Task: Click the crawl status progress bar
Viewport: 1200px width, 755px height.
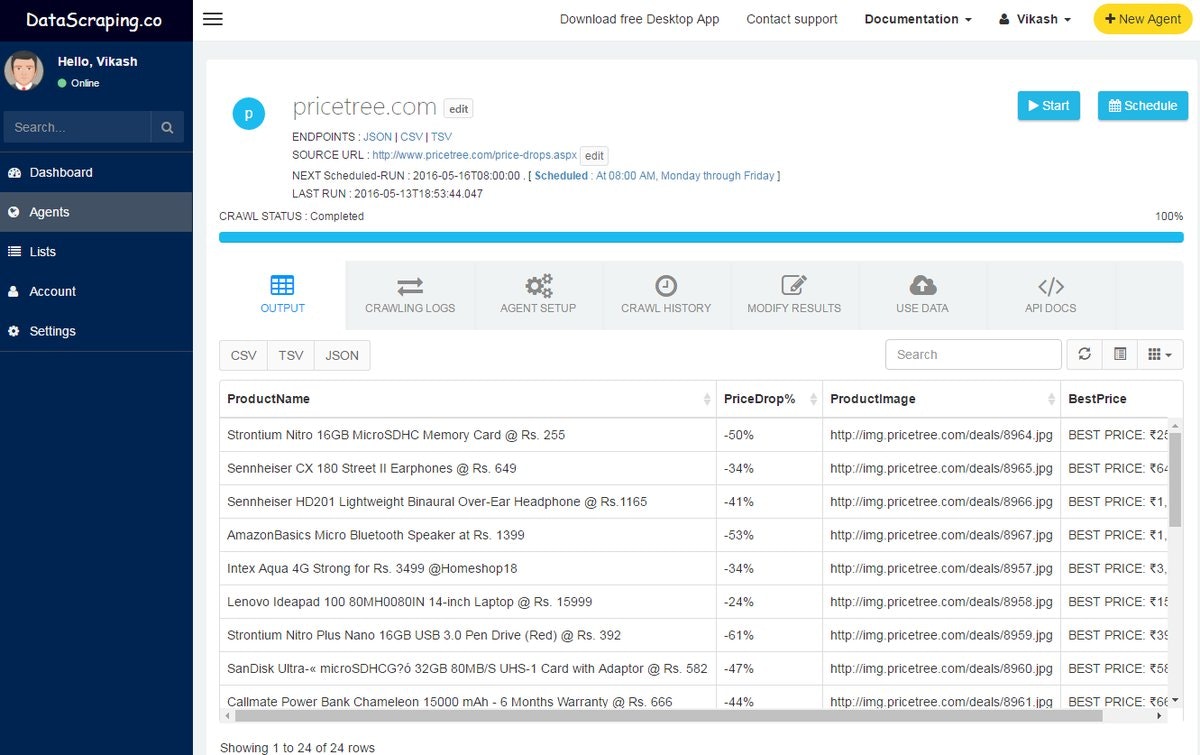Action: point(701,238)
